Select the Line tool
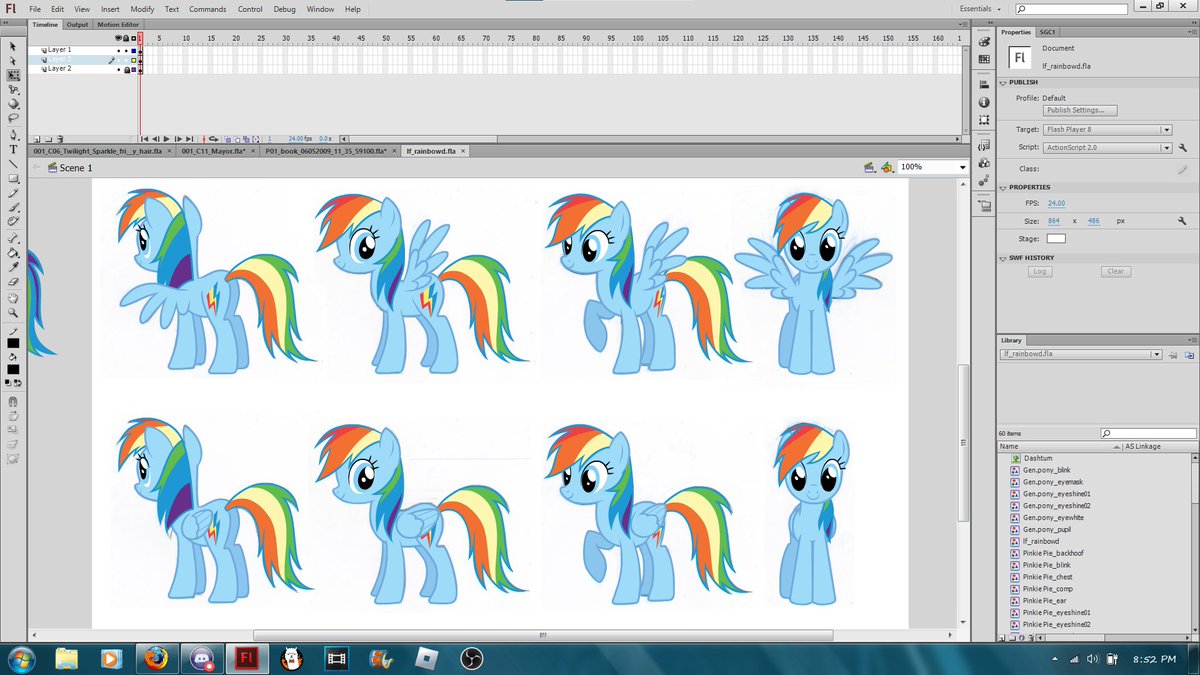Screen dimensions: 1200x675 click(14, 163)
